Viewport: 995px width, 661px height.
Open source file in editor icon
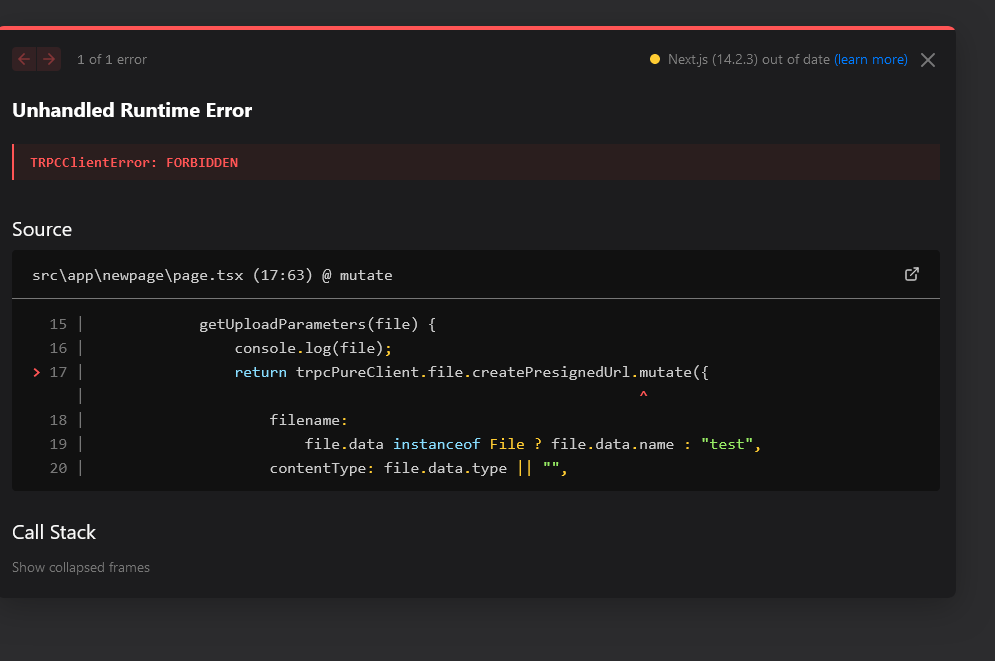point(912,274)
